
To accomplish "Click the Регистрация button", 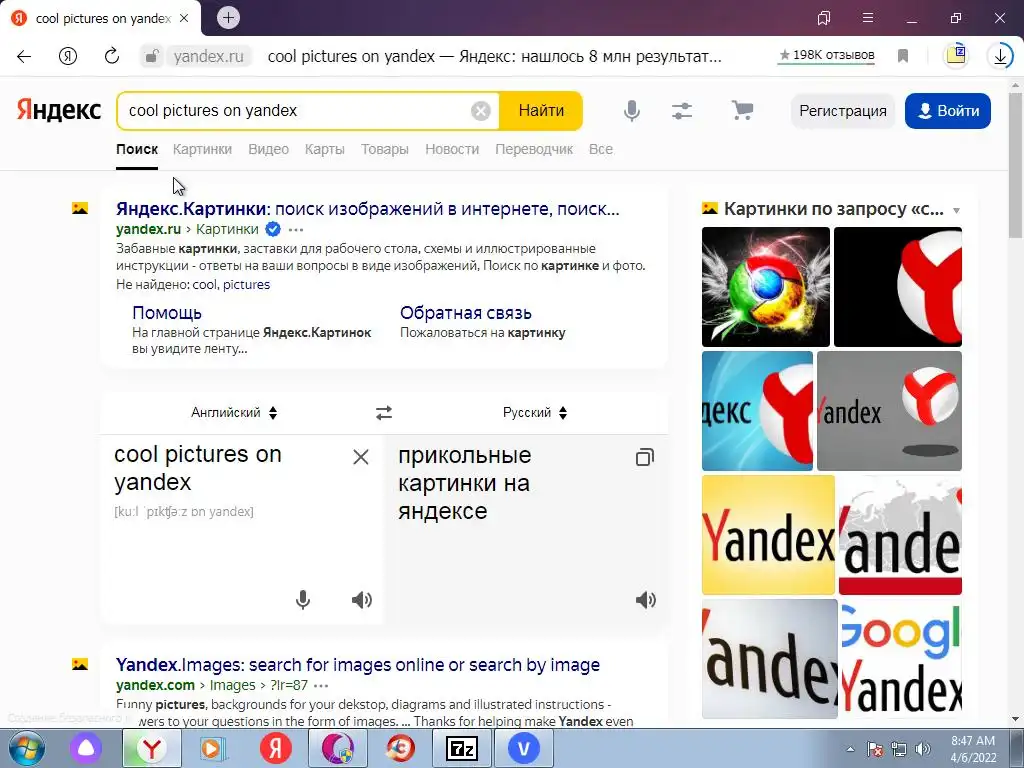I will point(843,111).
